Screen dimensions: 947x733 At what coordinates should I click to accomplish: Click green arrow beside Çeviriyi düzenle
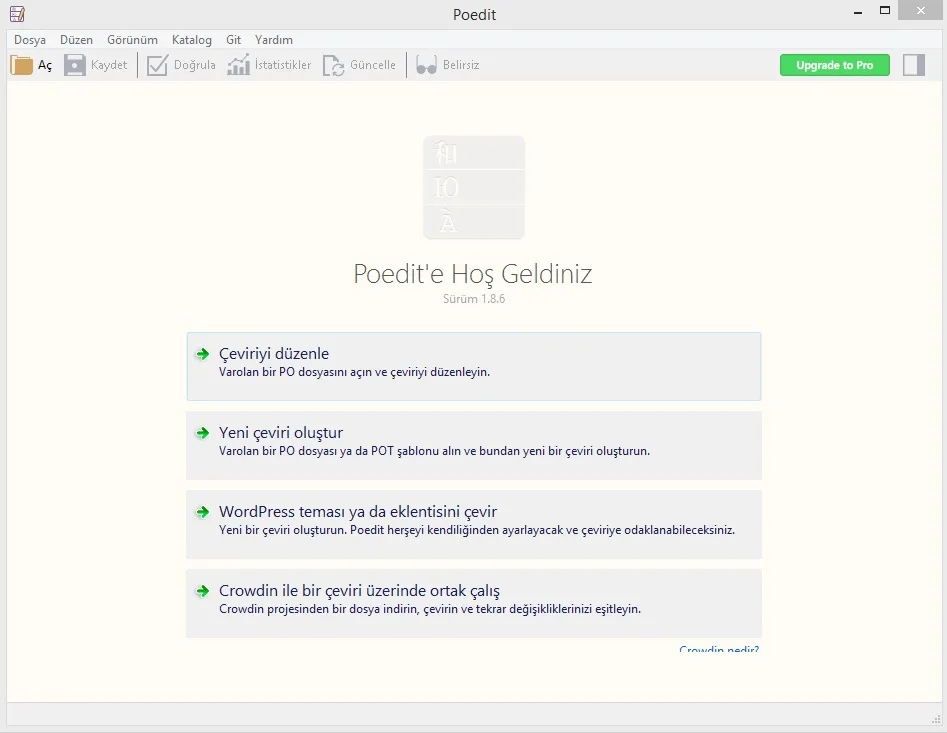coord(202,354)
